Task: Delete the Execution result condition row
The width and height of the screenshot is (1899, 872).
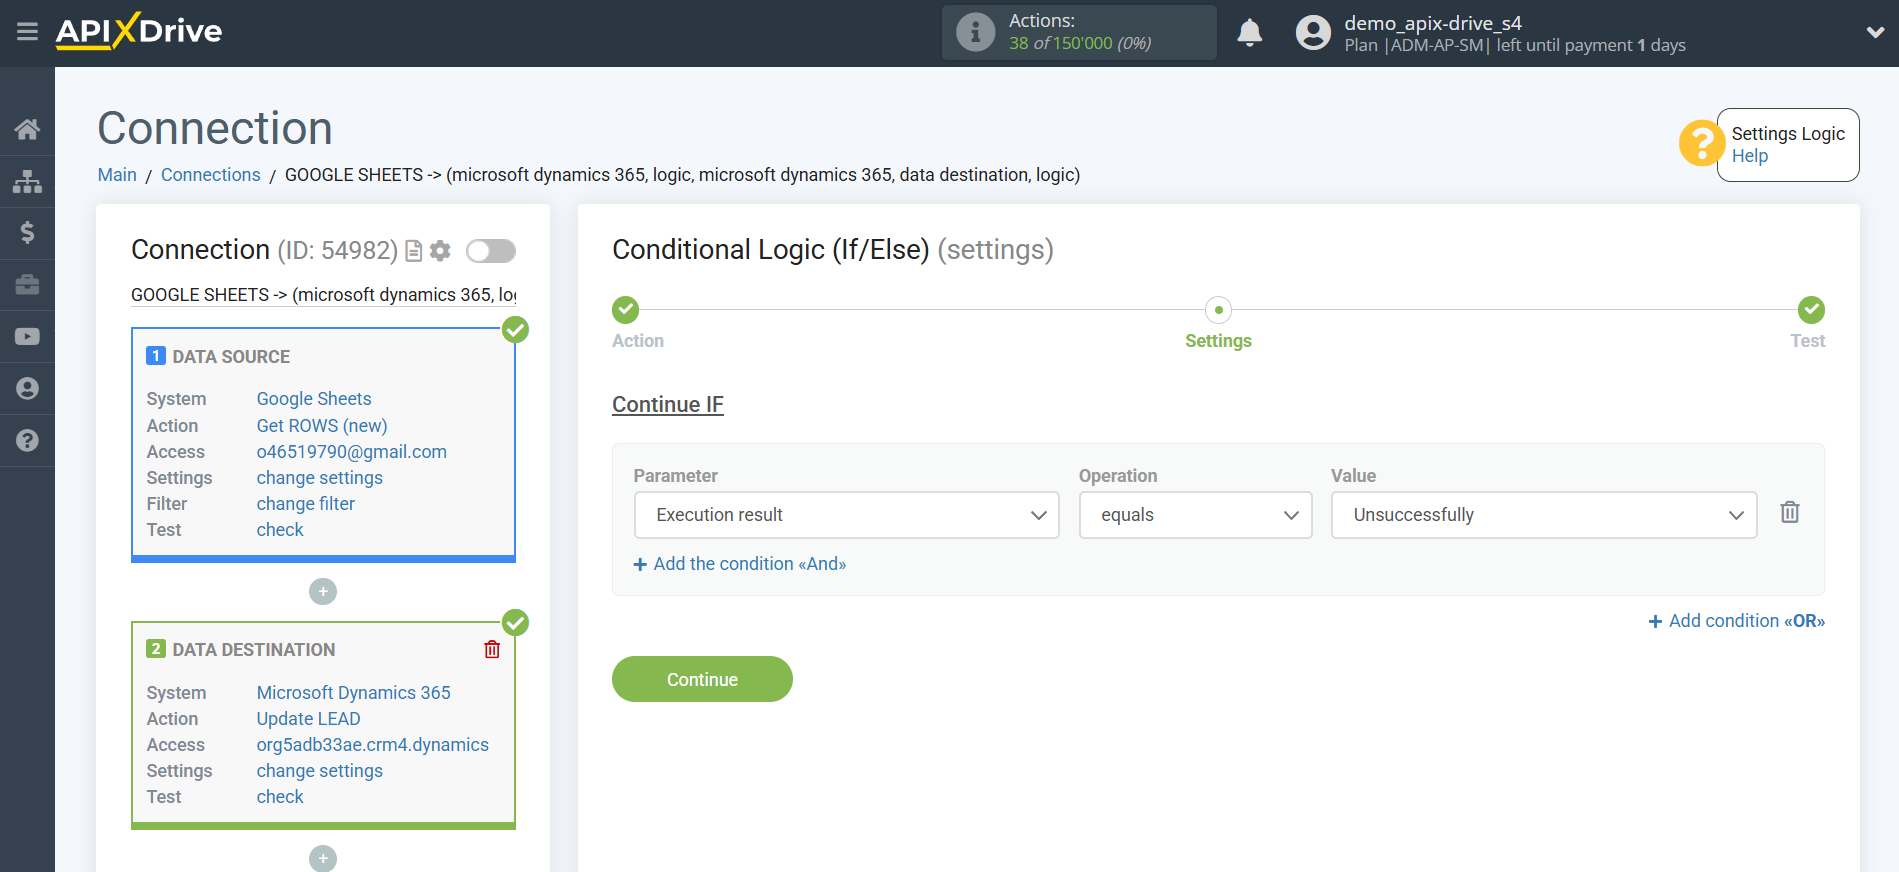Action: tap(1790, 513)
